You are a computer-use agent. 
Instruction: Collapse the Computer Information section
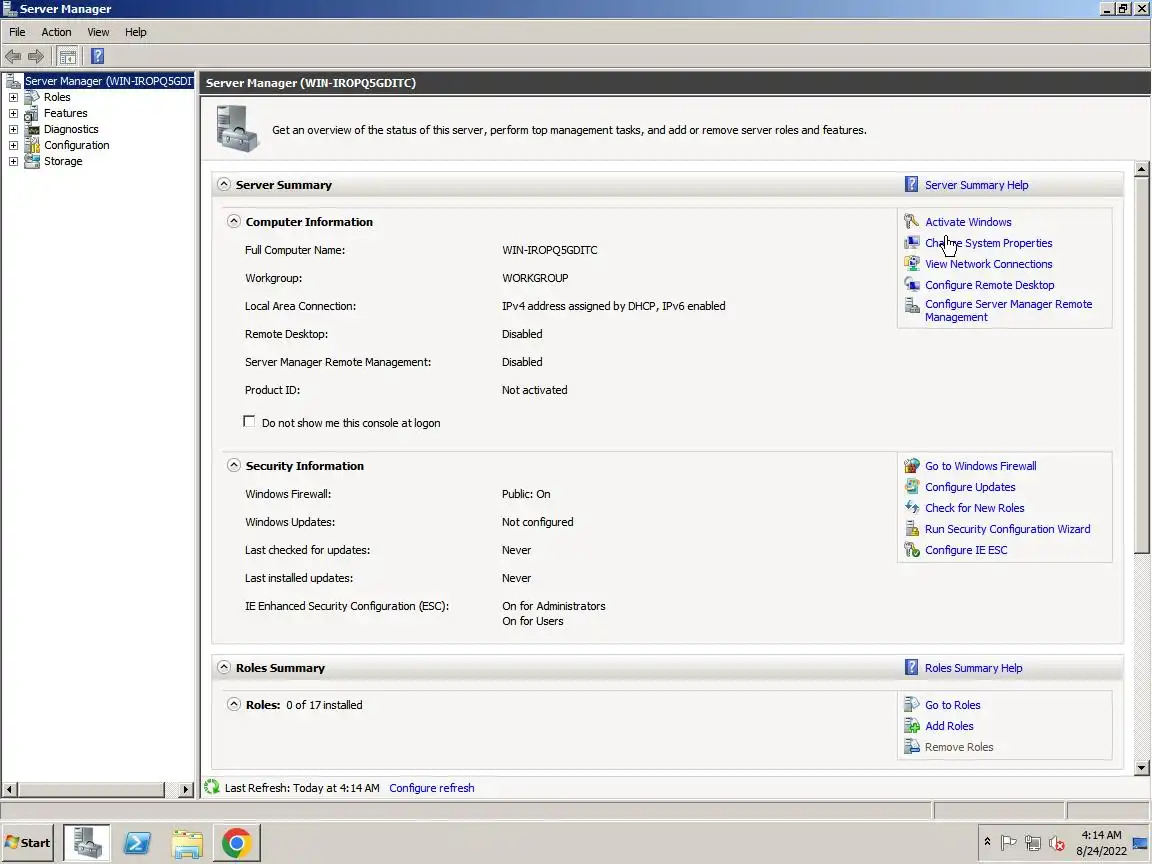[x=234, y=221]
